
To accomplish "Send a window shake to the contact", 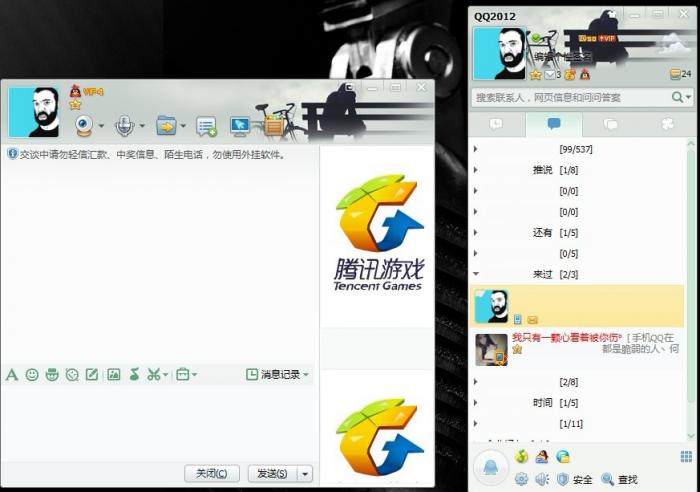I will coord(72,374).
